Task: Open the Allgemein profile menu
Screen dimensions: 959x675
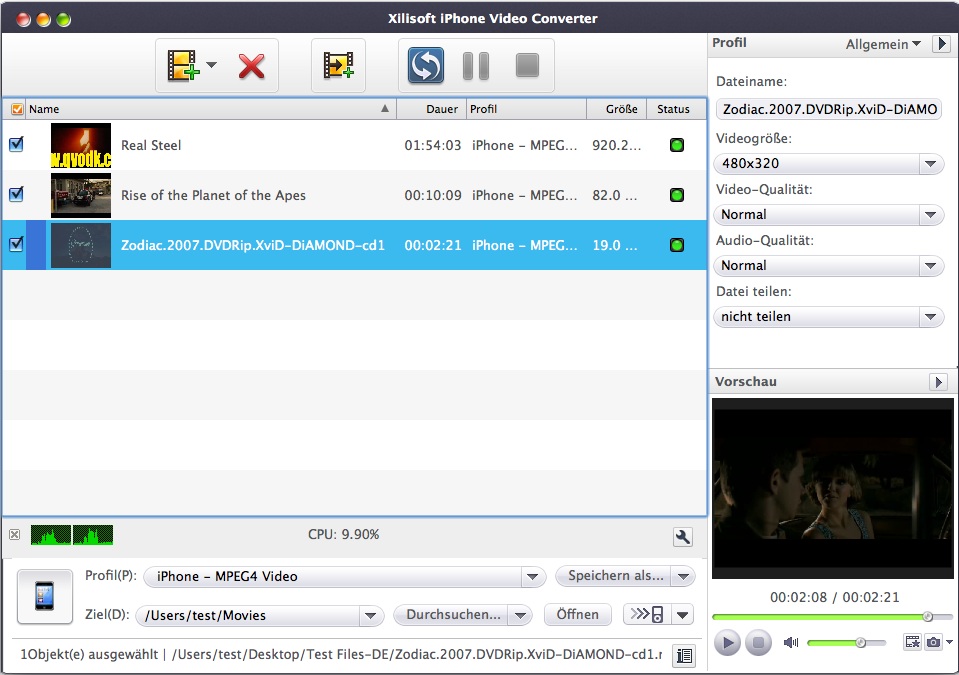Action: (883, 44)
